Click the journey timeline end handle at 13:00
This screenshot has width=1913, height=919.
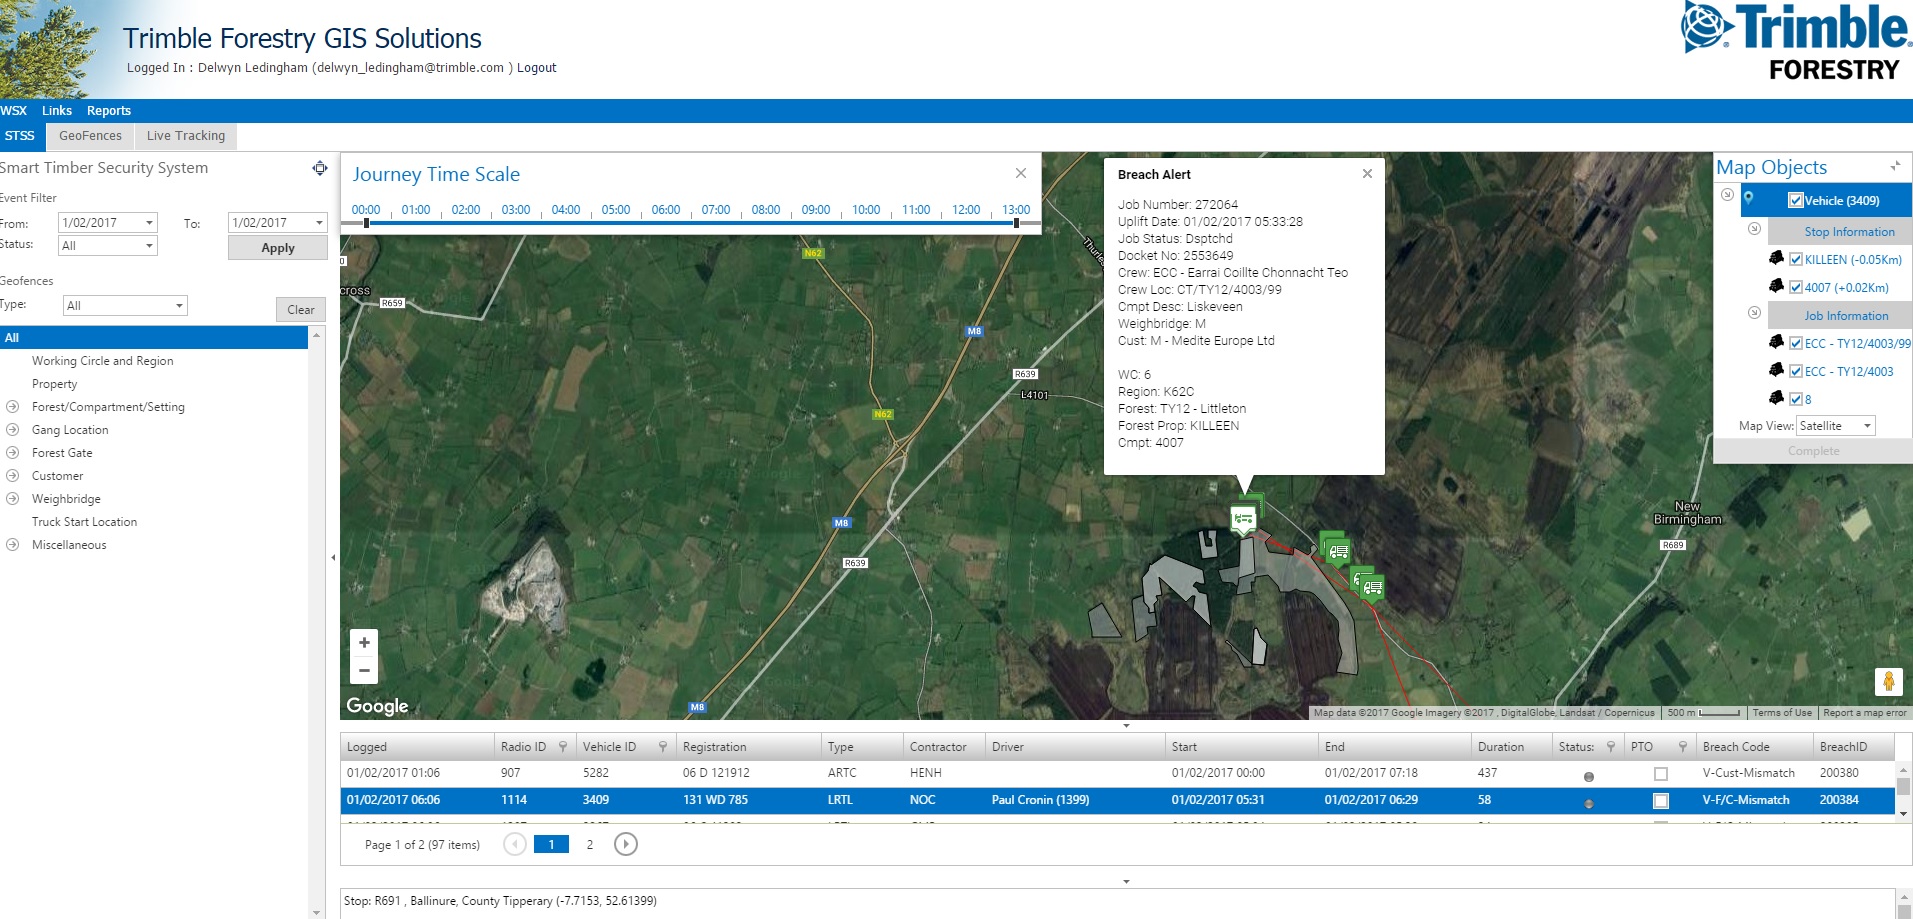click(1016, 223)
